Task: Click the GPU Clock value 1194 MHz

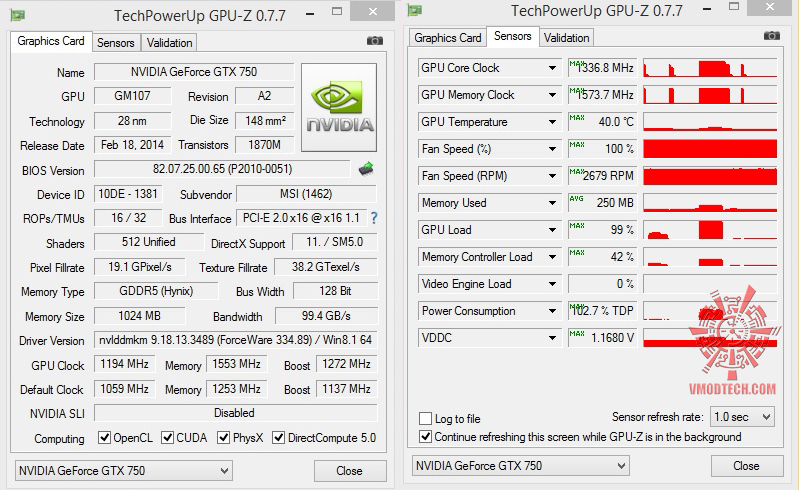Action: tap(125, 364)
